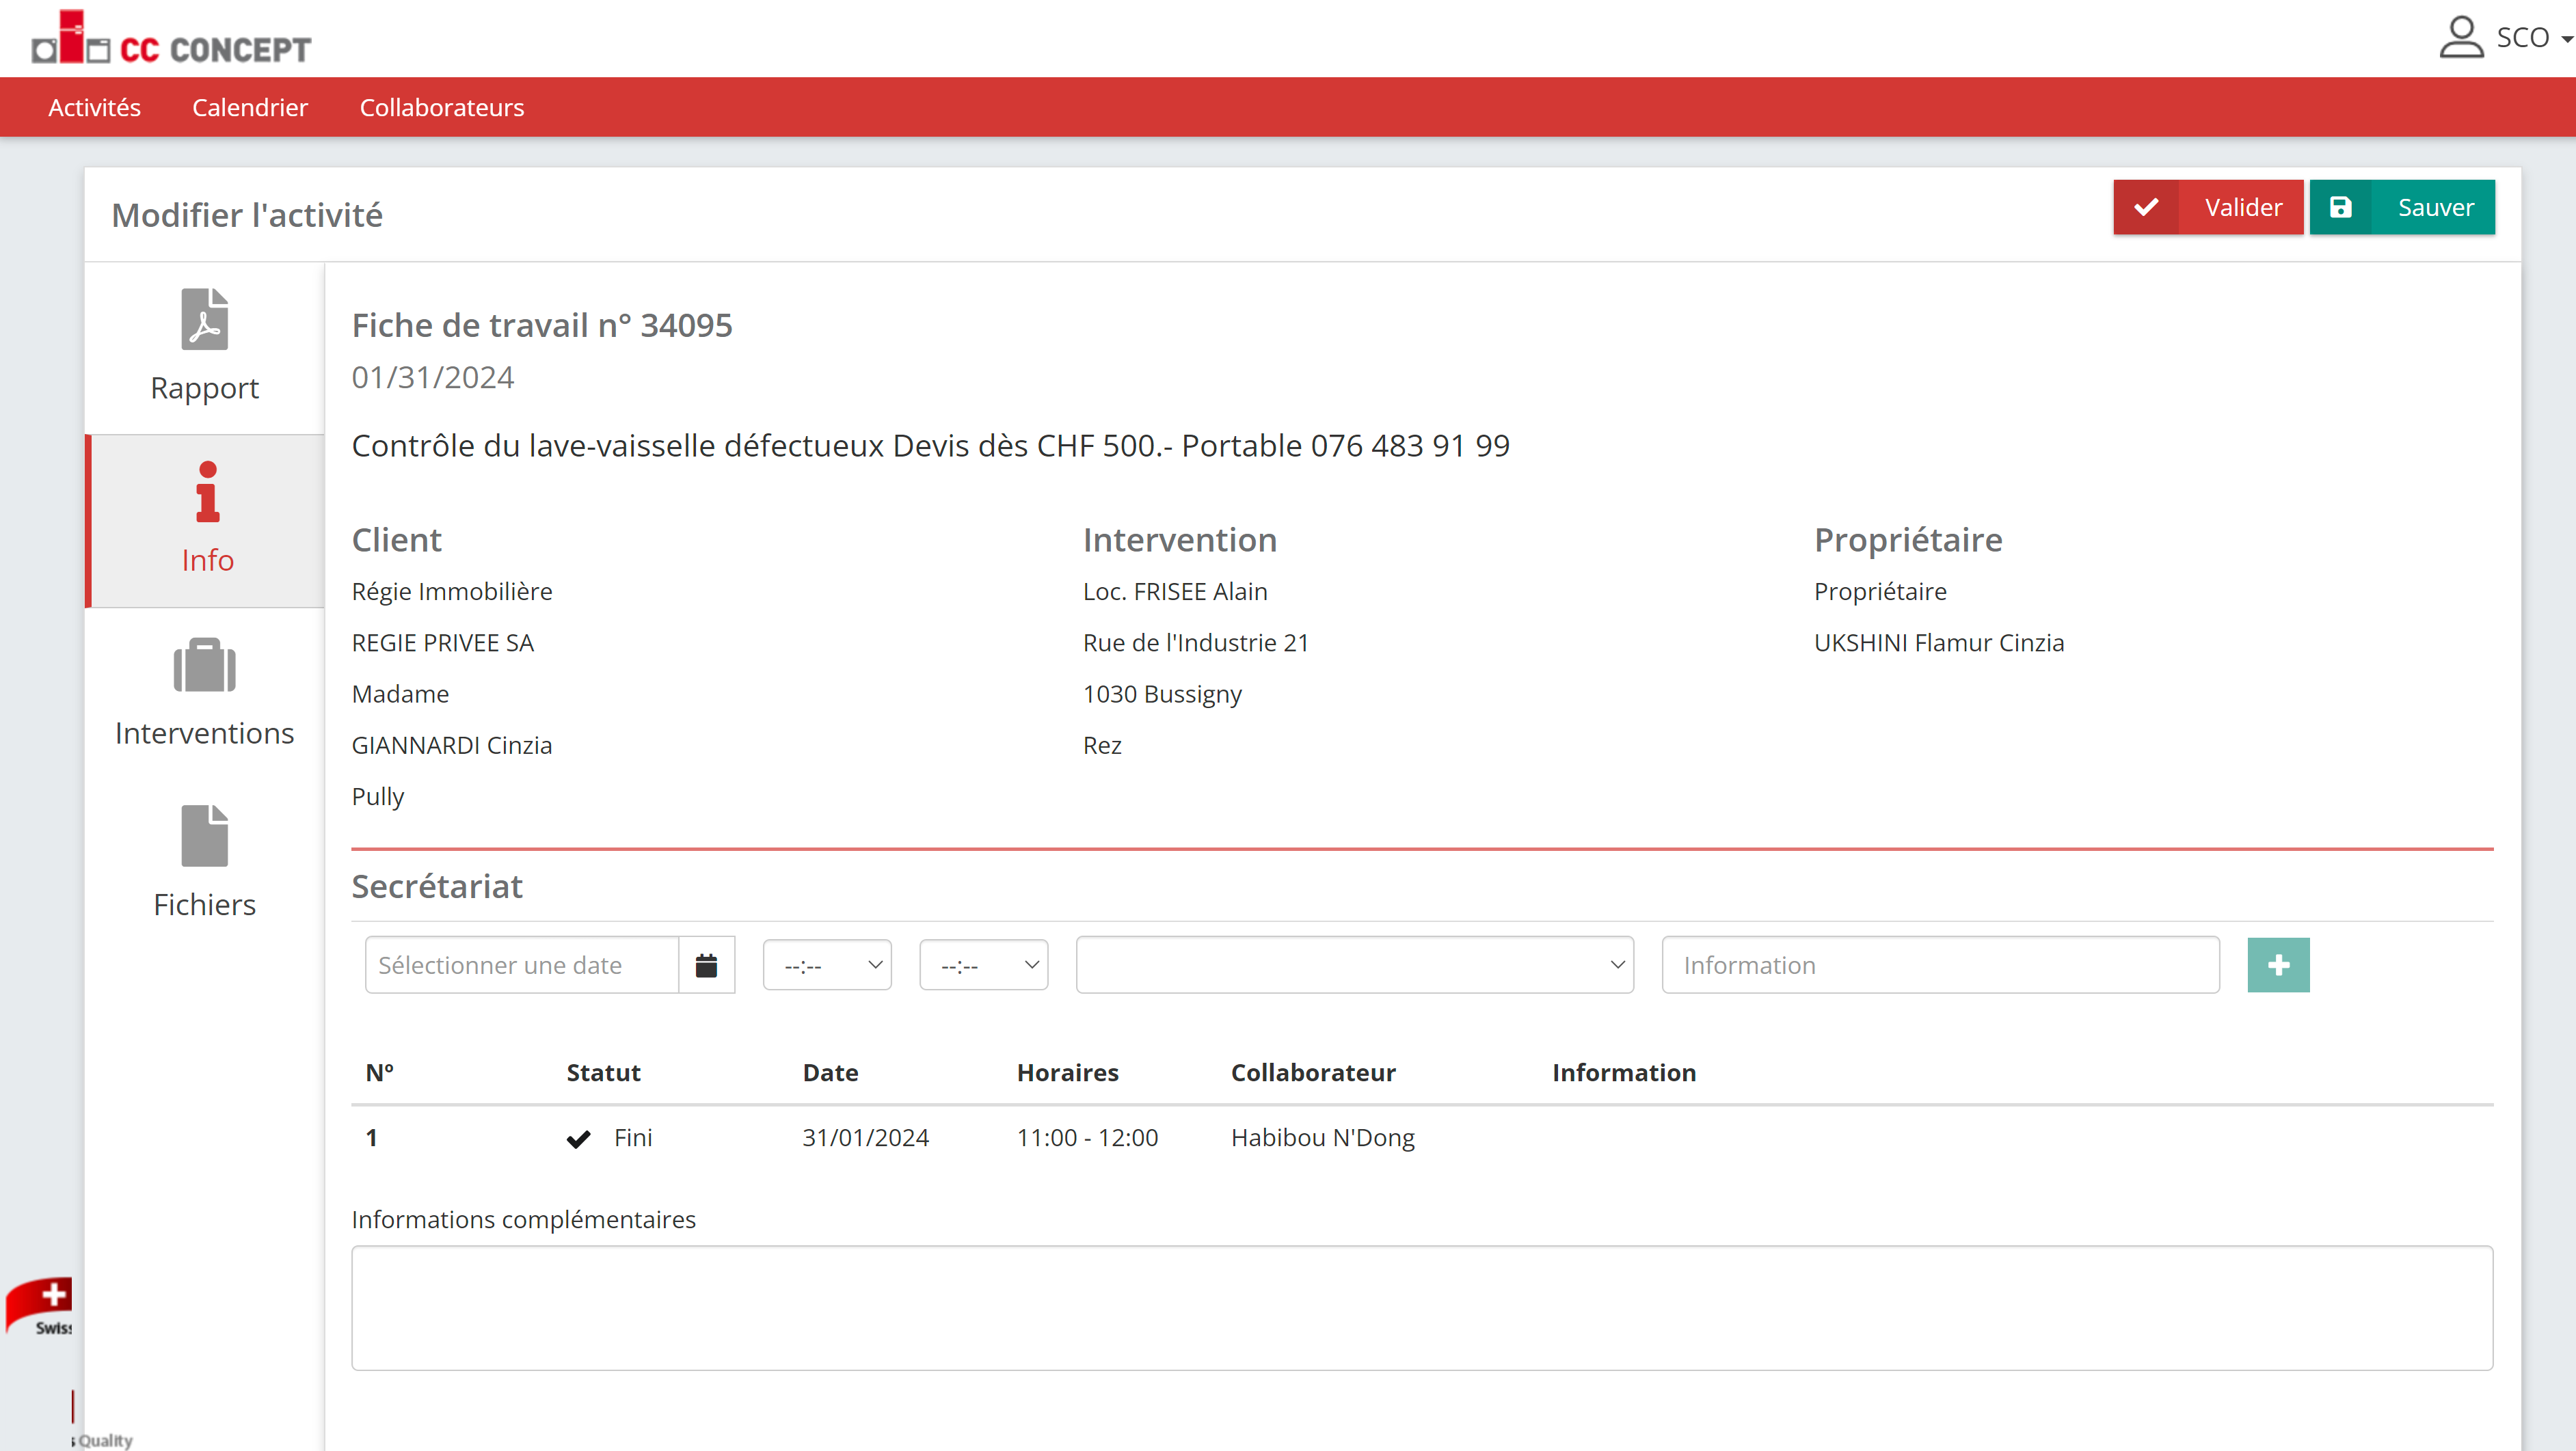The width and height of the screenshot is (2576, 1451).
Task: Open the collaborator selection dropdown
Action: (1354, 965)
